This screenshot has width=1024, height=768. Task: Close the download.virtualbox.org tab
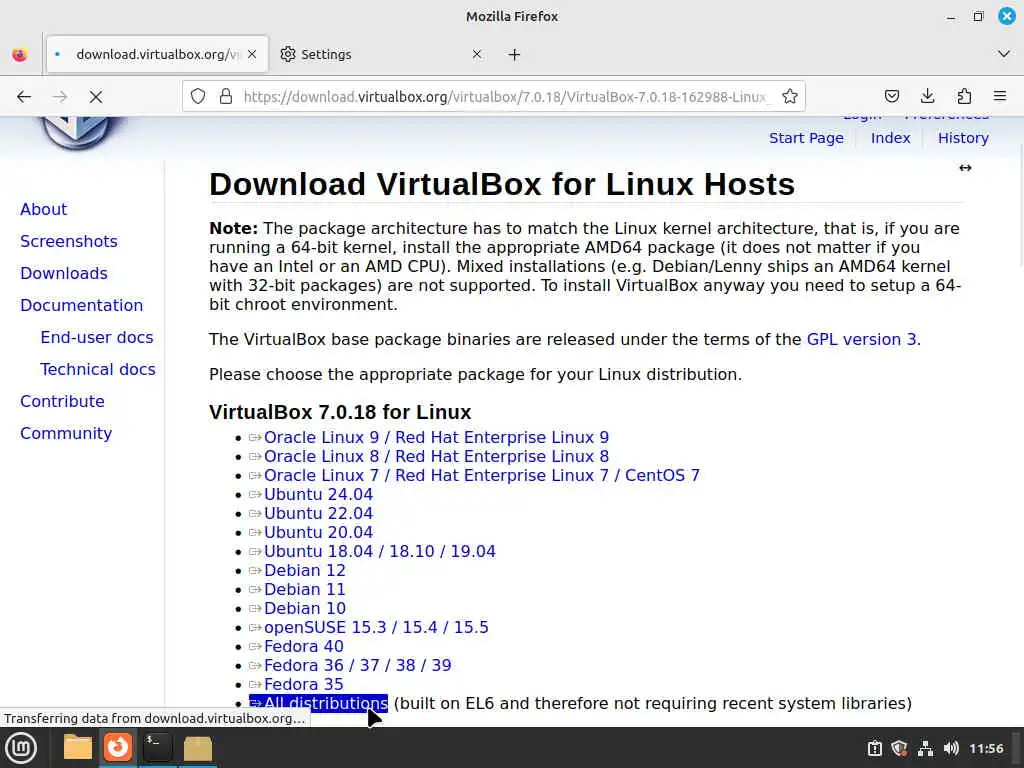(x=252, y=54)
